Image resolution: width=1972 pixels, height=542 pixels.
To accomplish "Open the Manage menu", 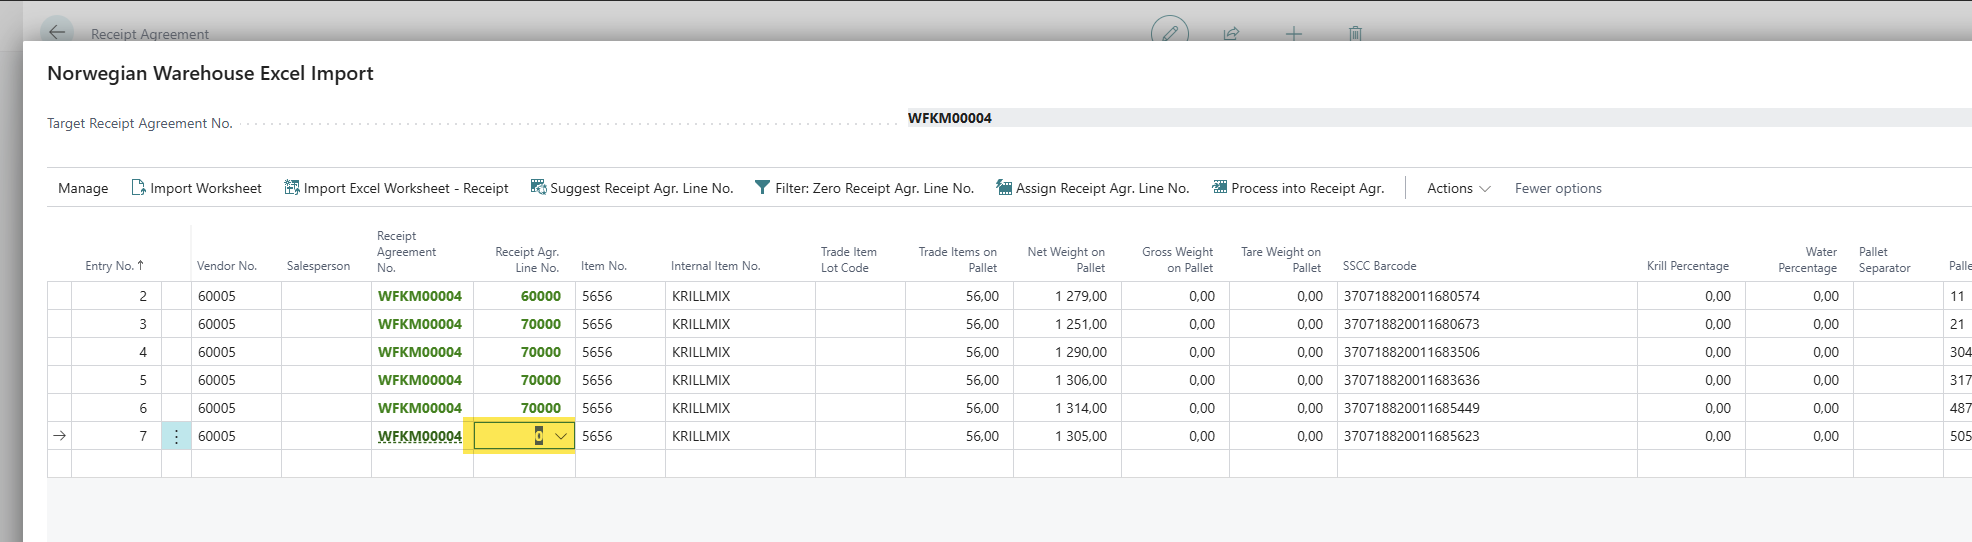I will pyautogui.click(x=83, y=188).
